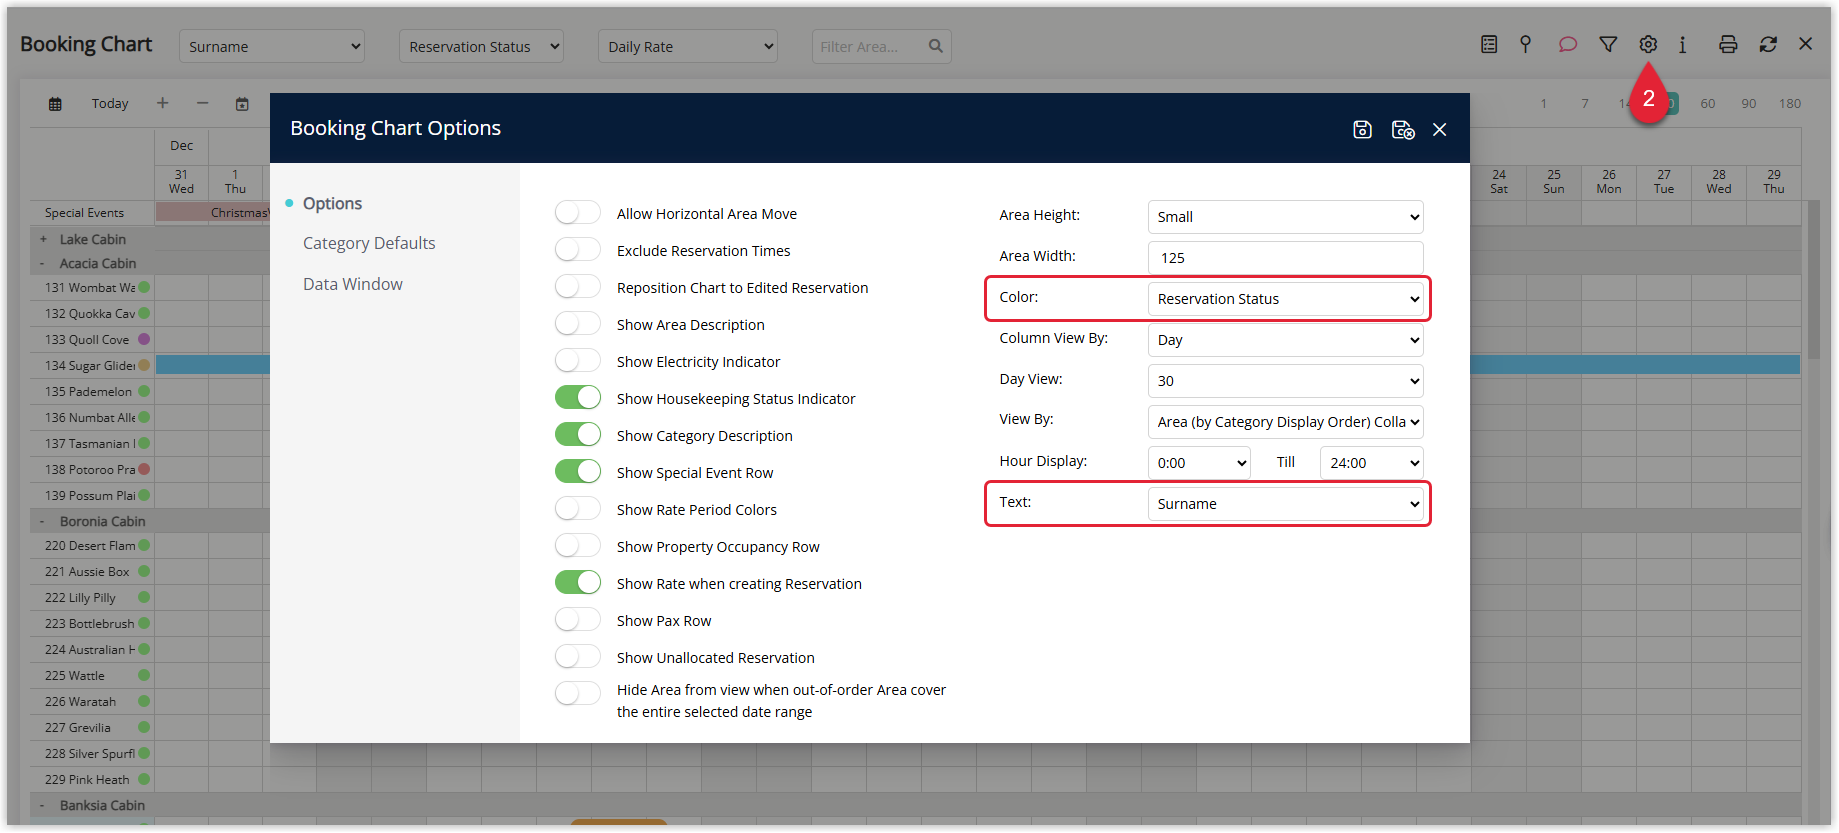Enable Show Rate Period Colors
This screenshot has height=833, width=1839.
tap(578, 509)
